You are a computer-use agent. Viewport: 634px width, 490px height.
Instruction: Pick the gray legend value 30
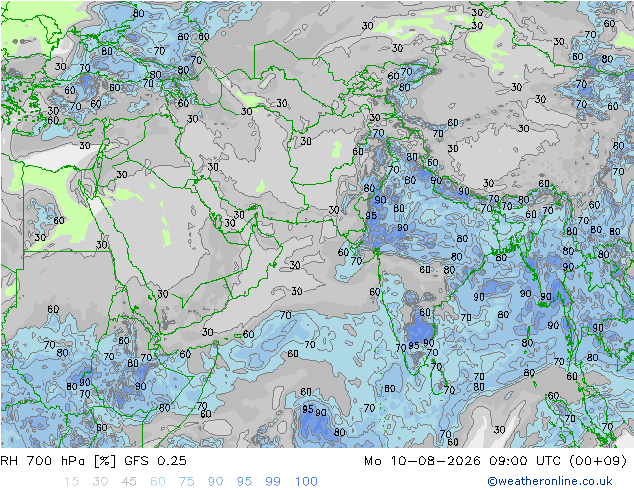(100, 482)
